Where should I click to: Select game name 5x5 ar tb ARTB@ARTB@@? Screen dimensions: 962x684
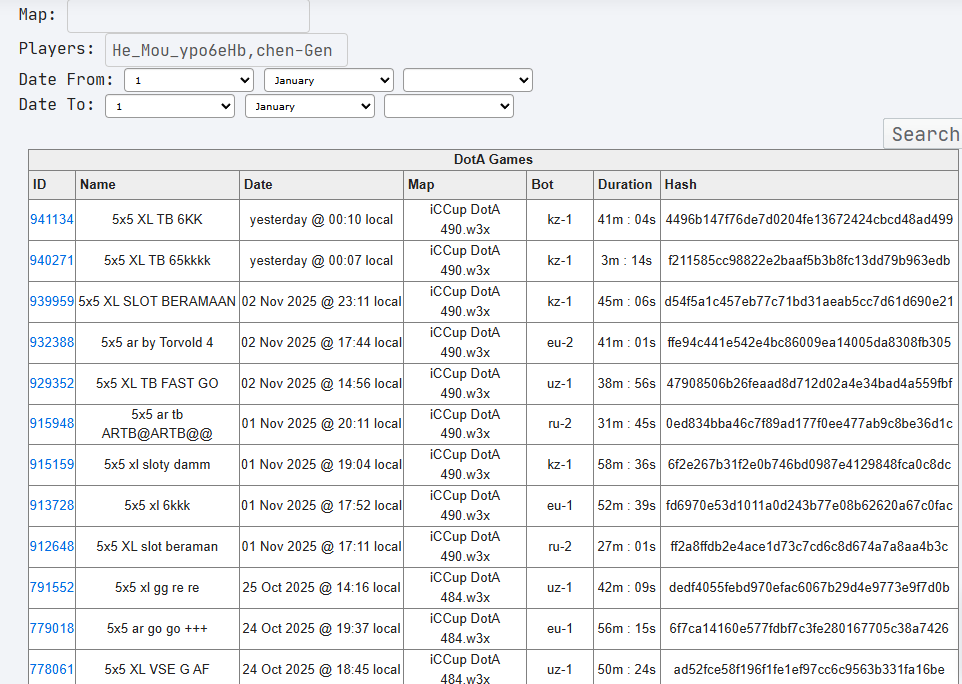(x=157, y=424)
